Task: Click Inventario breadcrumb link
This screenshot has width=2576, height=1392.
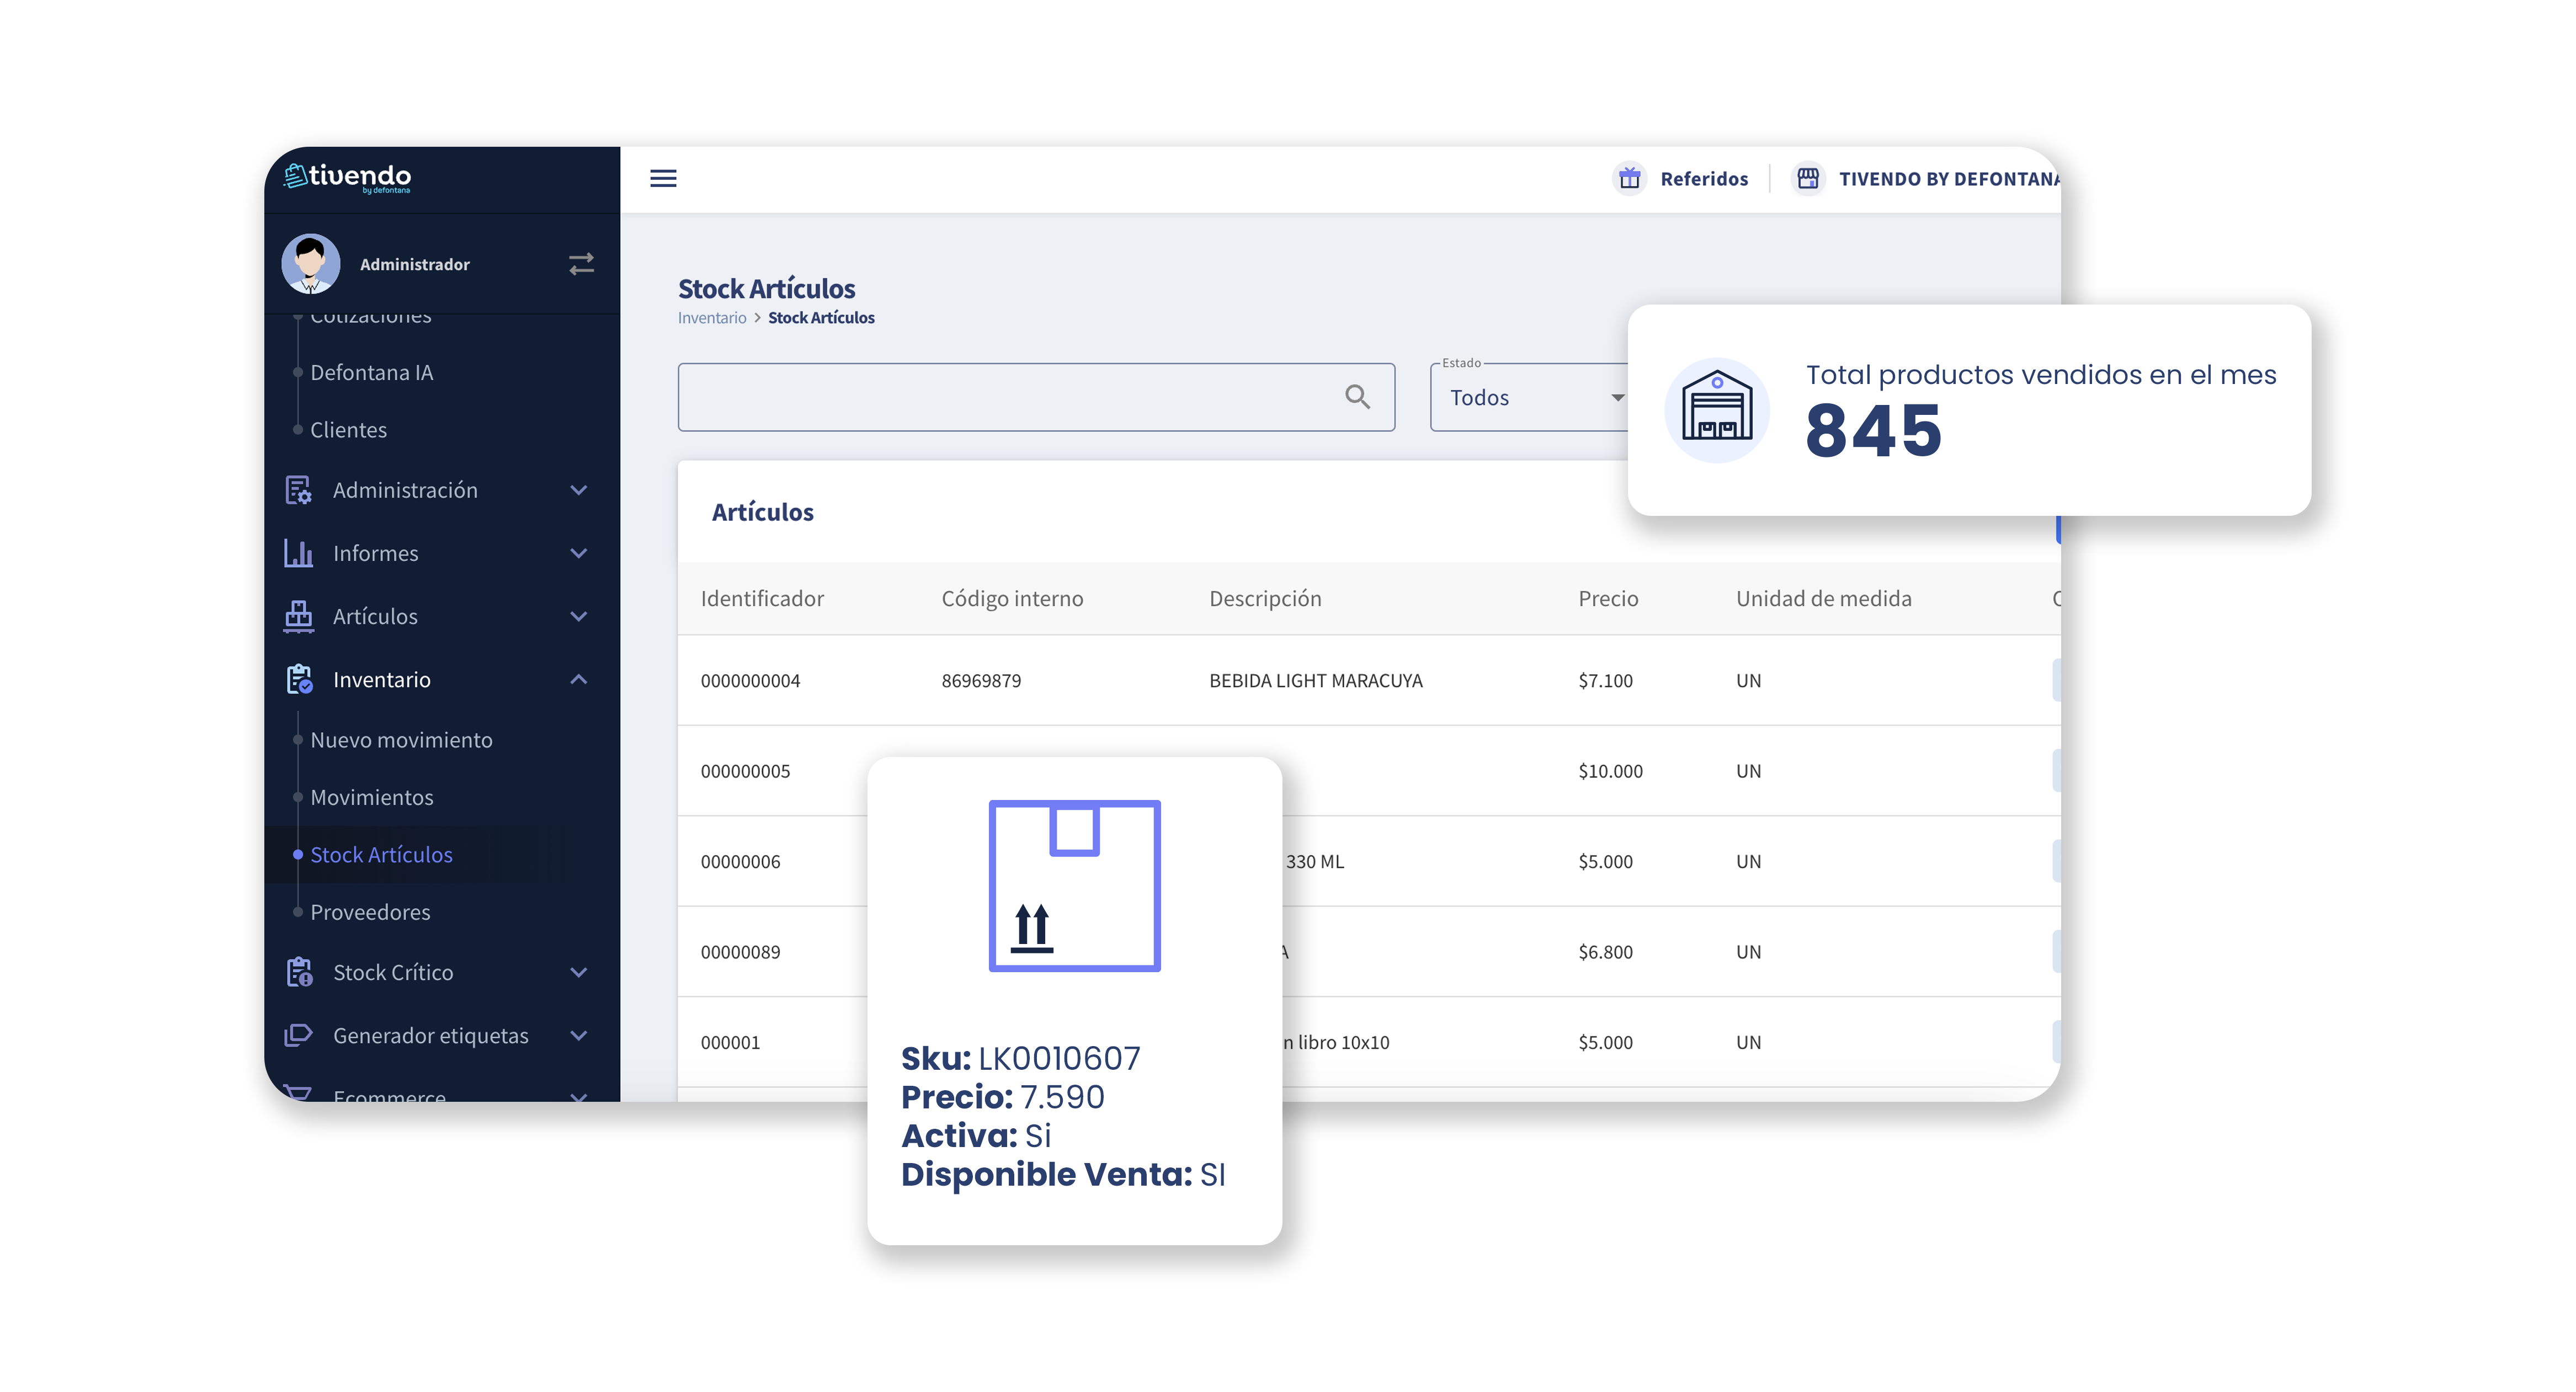Action: (712, 318)
